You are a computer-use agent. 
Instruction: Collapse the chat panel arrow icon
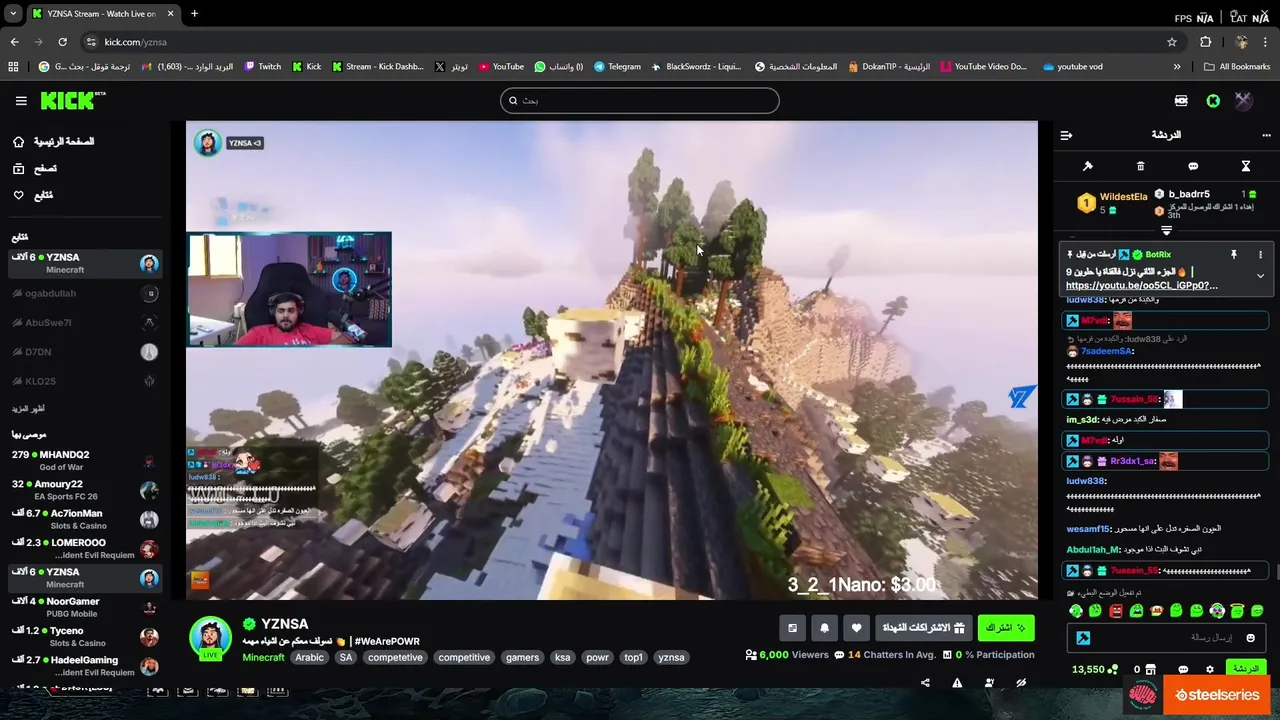[1066, 135]
